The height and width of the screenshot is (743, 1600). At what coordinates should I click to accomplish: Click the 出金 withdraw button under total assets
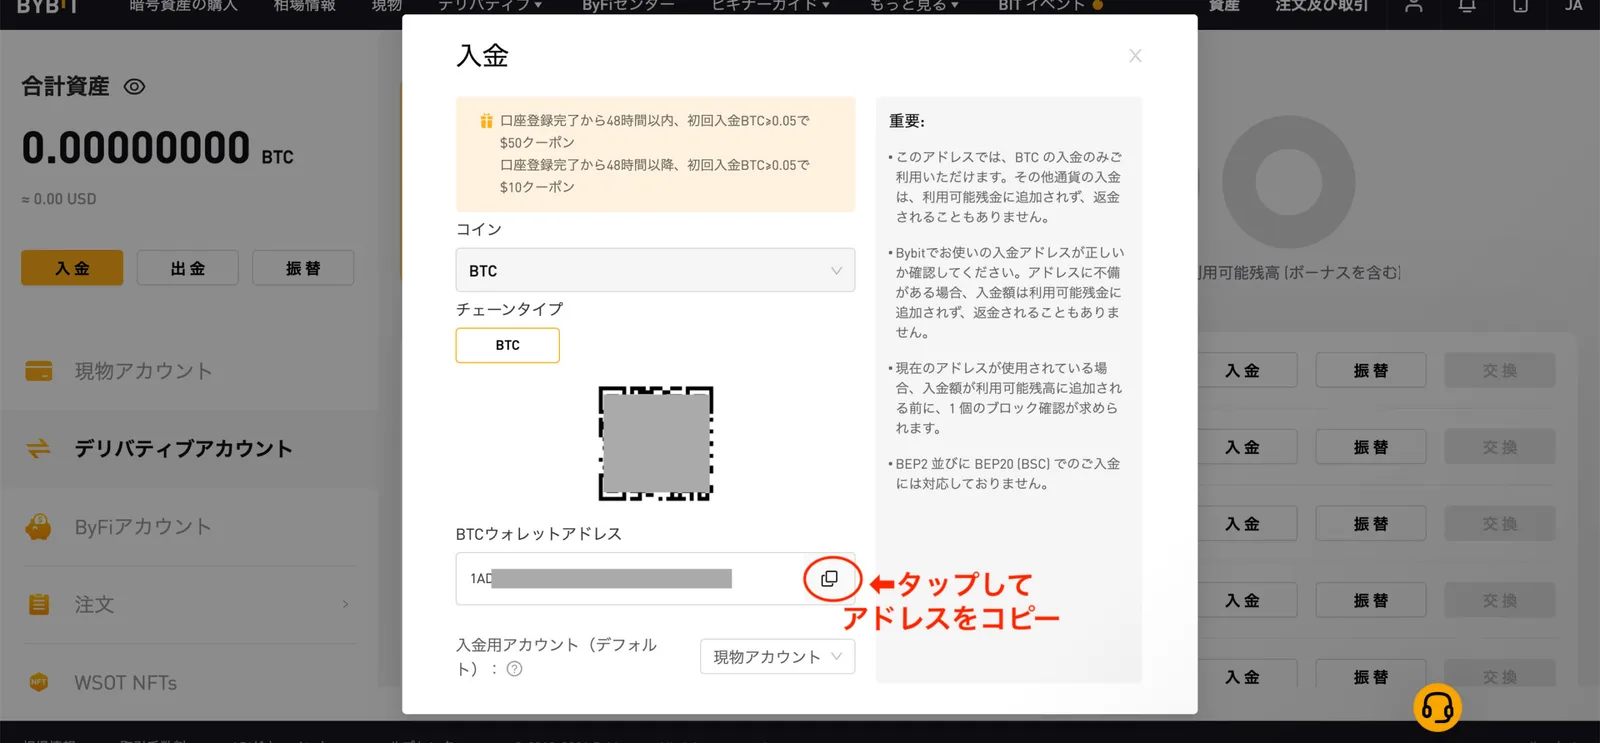pos(188,268)
